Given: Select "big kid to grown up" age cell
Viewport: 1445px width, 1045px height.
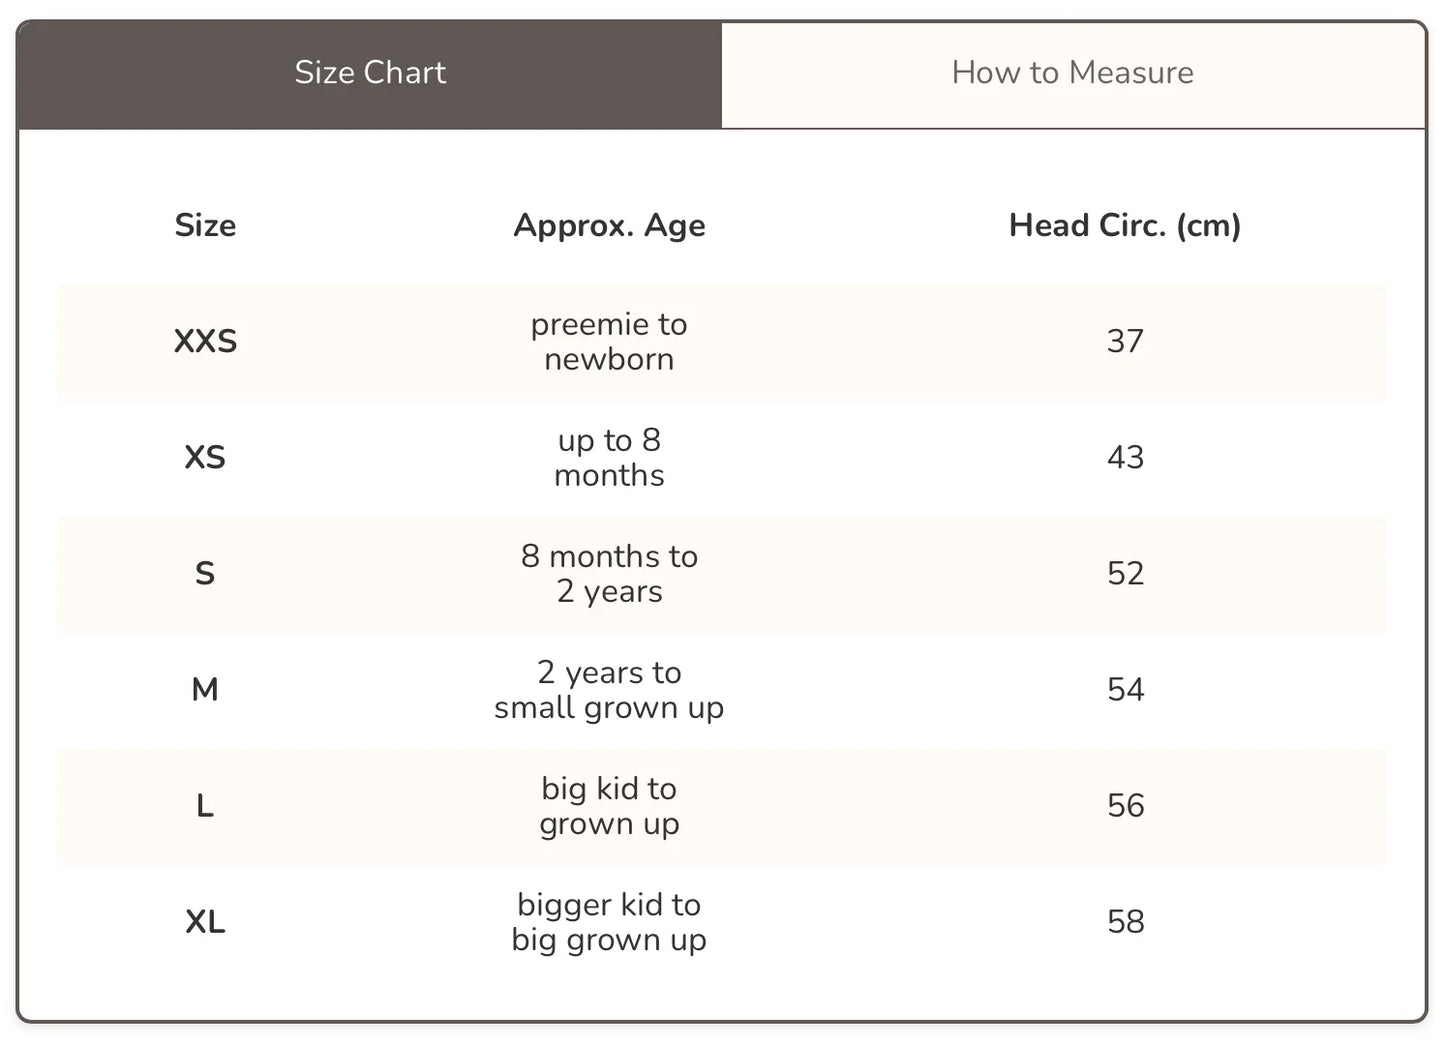Looking at the screenshot, I should 609,805.
